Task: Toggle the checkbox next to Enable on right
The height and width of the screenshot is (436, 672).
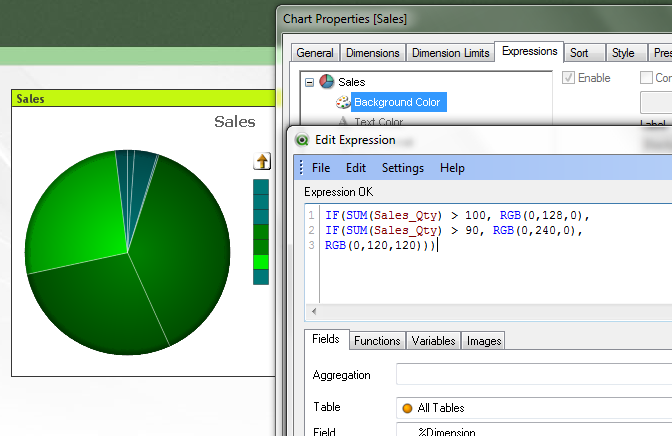Action: [x=646, y=78]
